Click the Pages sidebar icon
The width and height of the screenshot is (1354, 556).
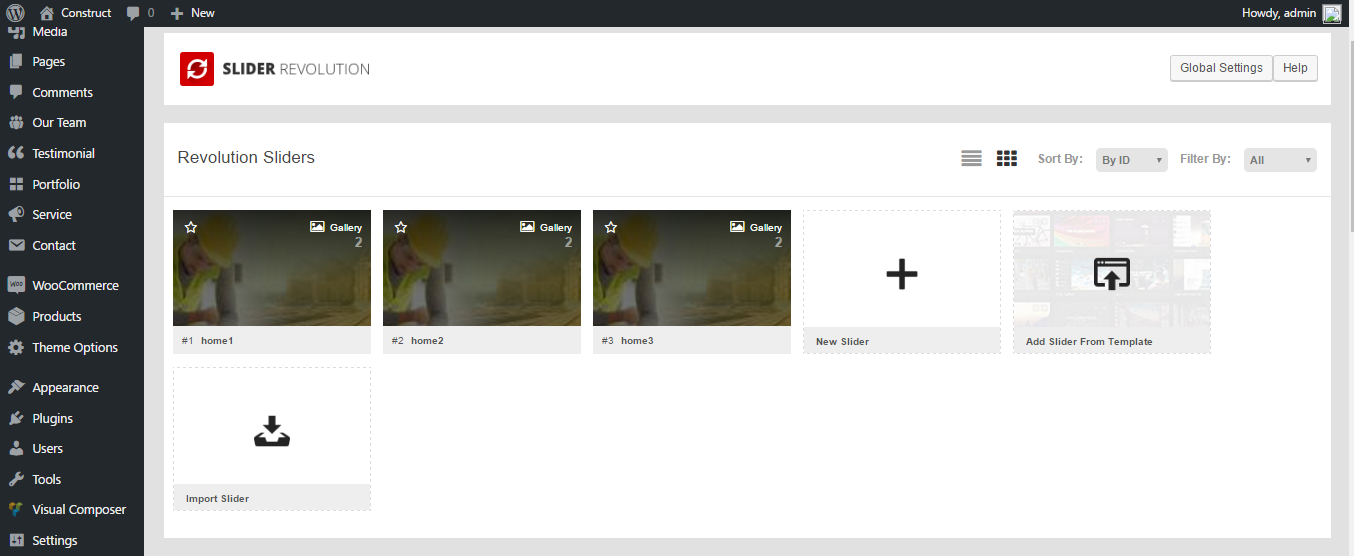tap(16, 61)
